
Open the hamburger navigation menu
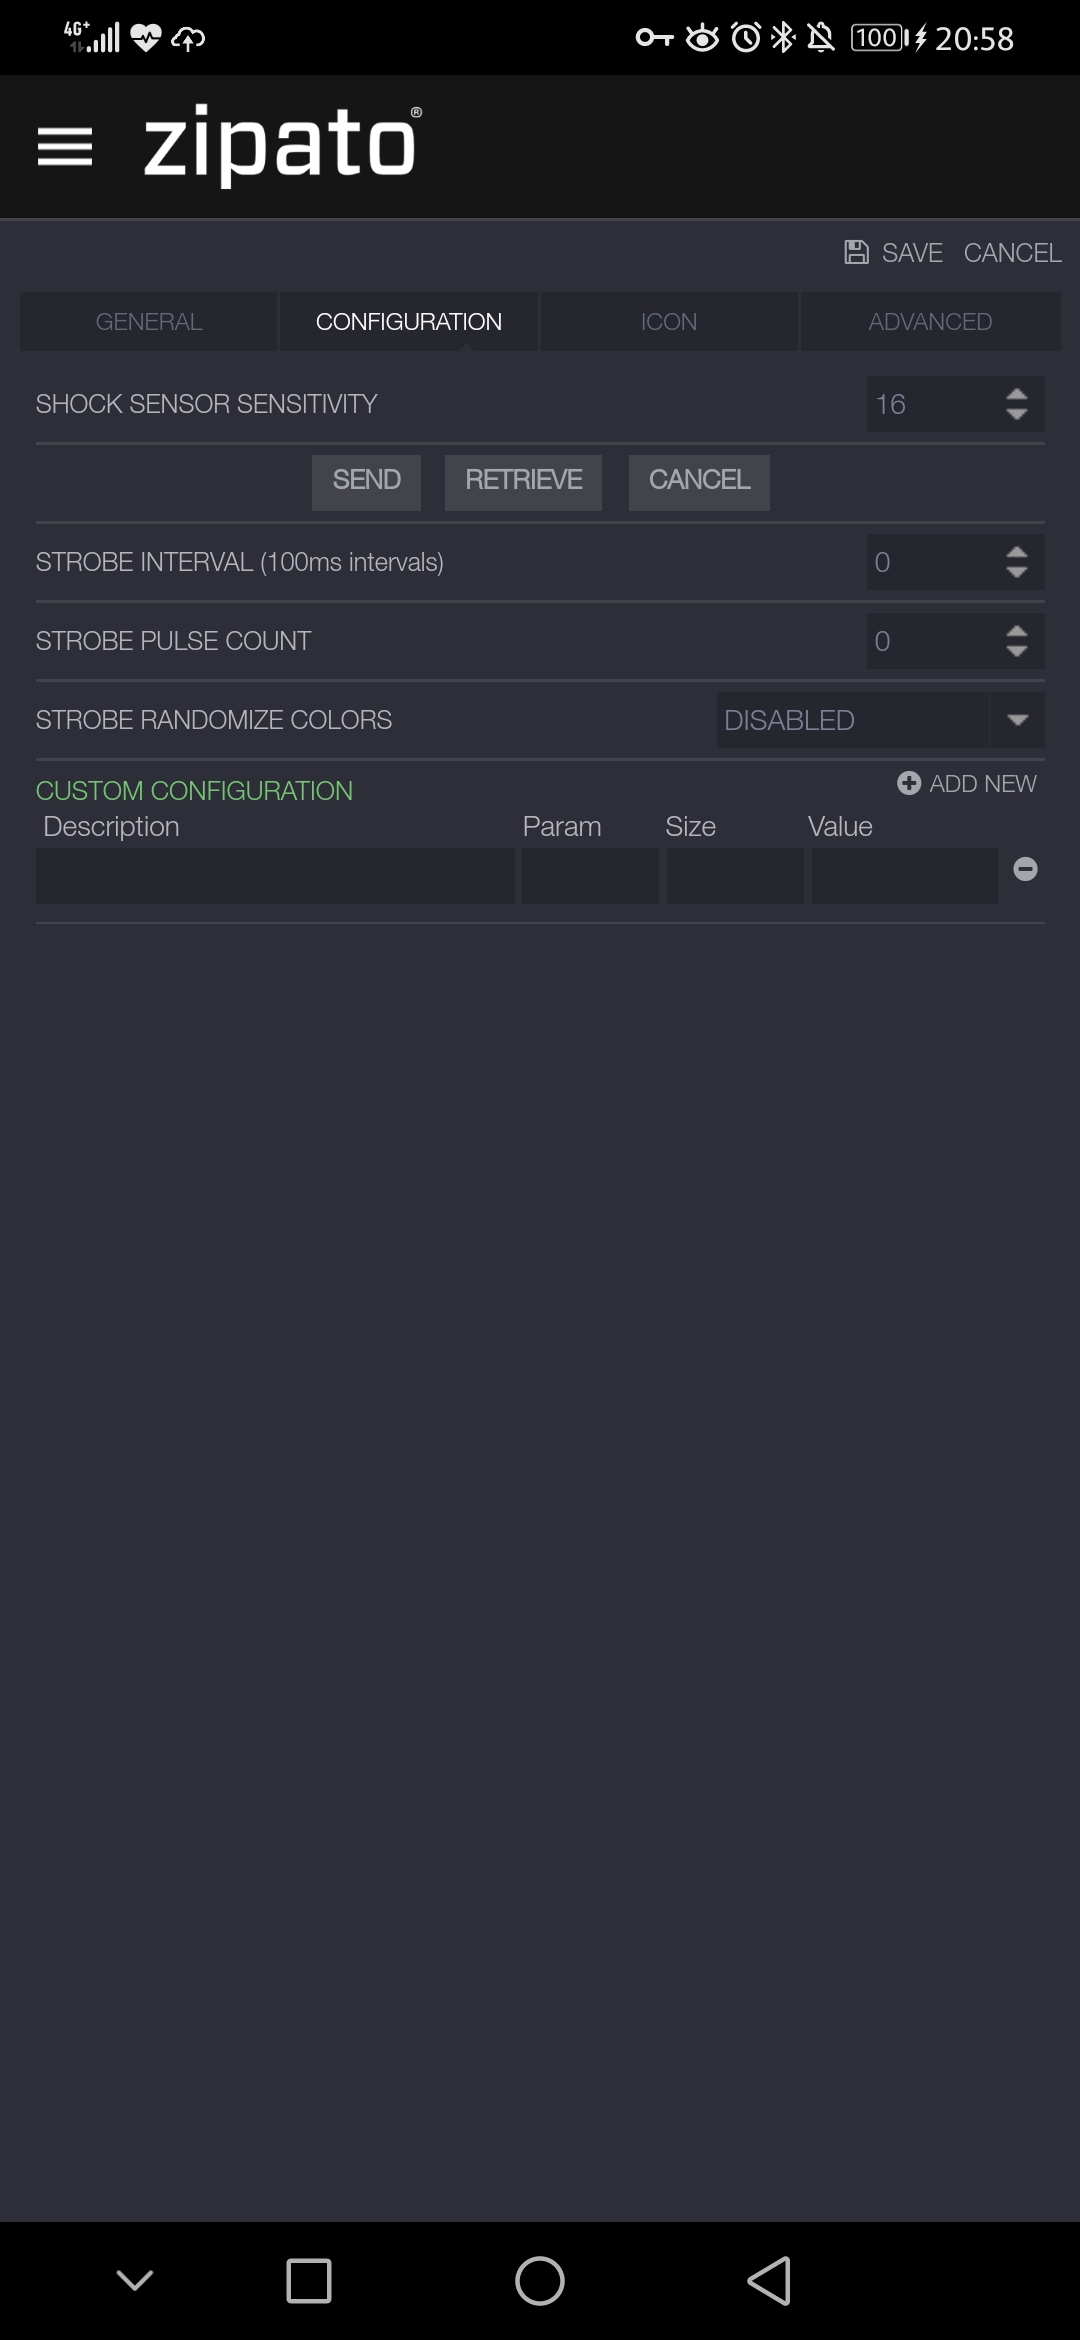click(65, 147)
